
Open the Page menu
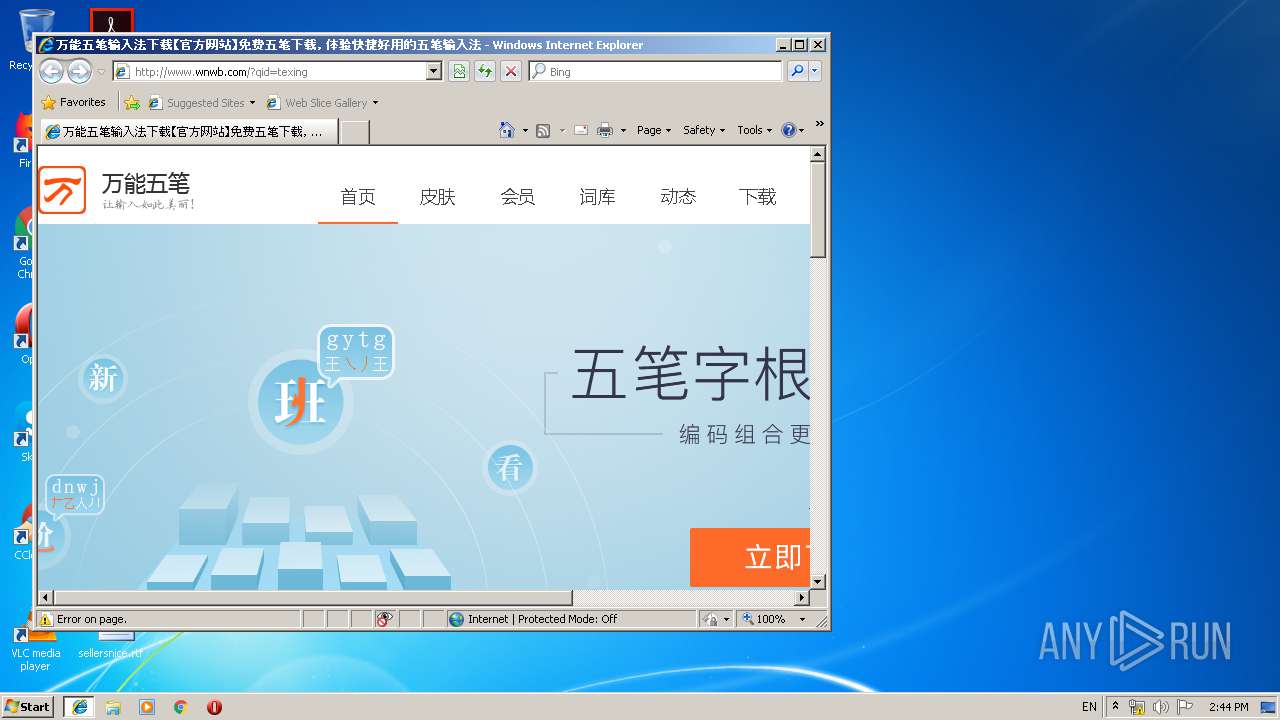click(654, 130)
